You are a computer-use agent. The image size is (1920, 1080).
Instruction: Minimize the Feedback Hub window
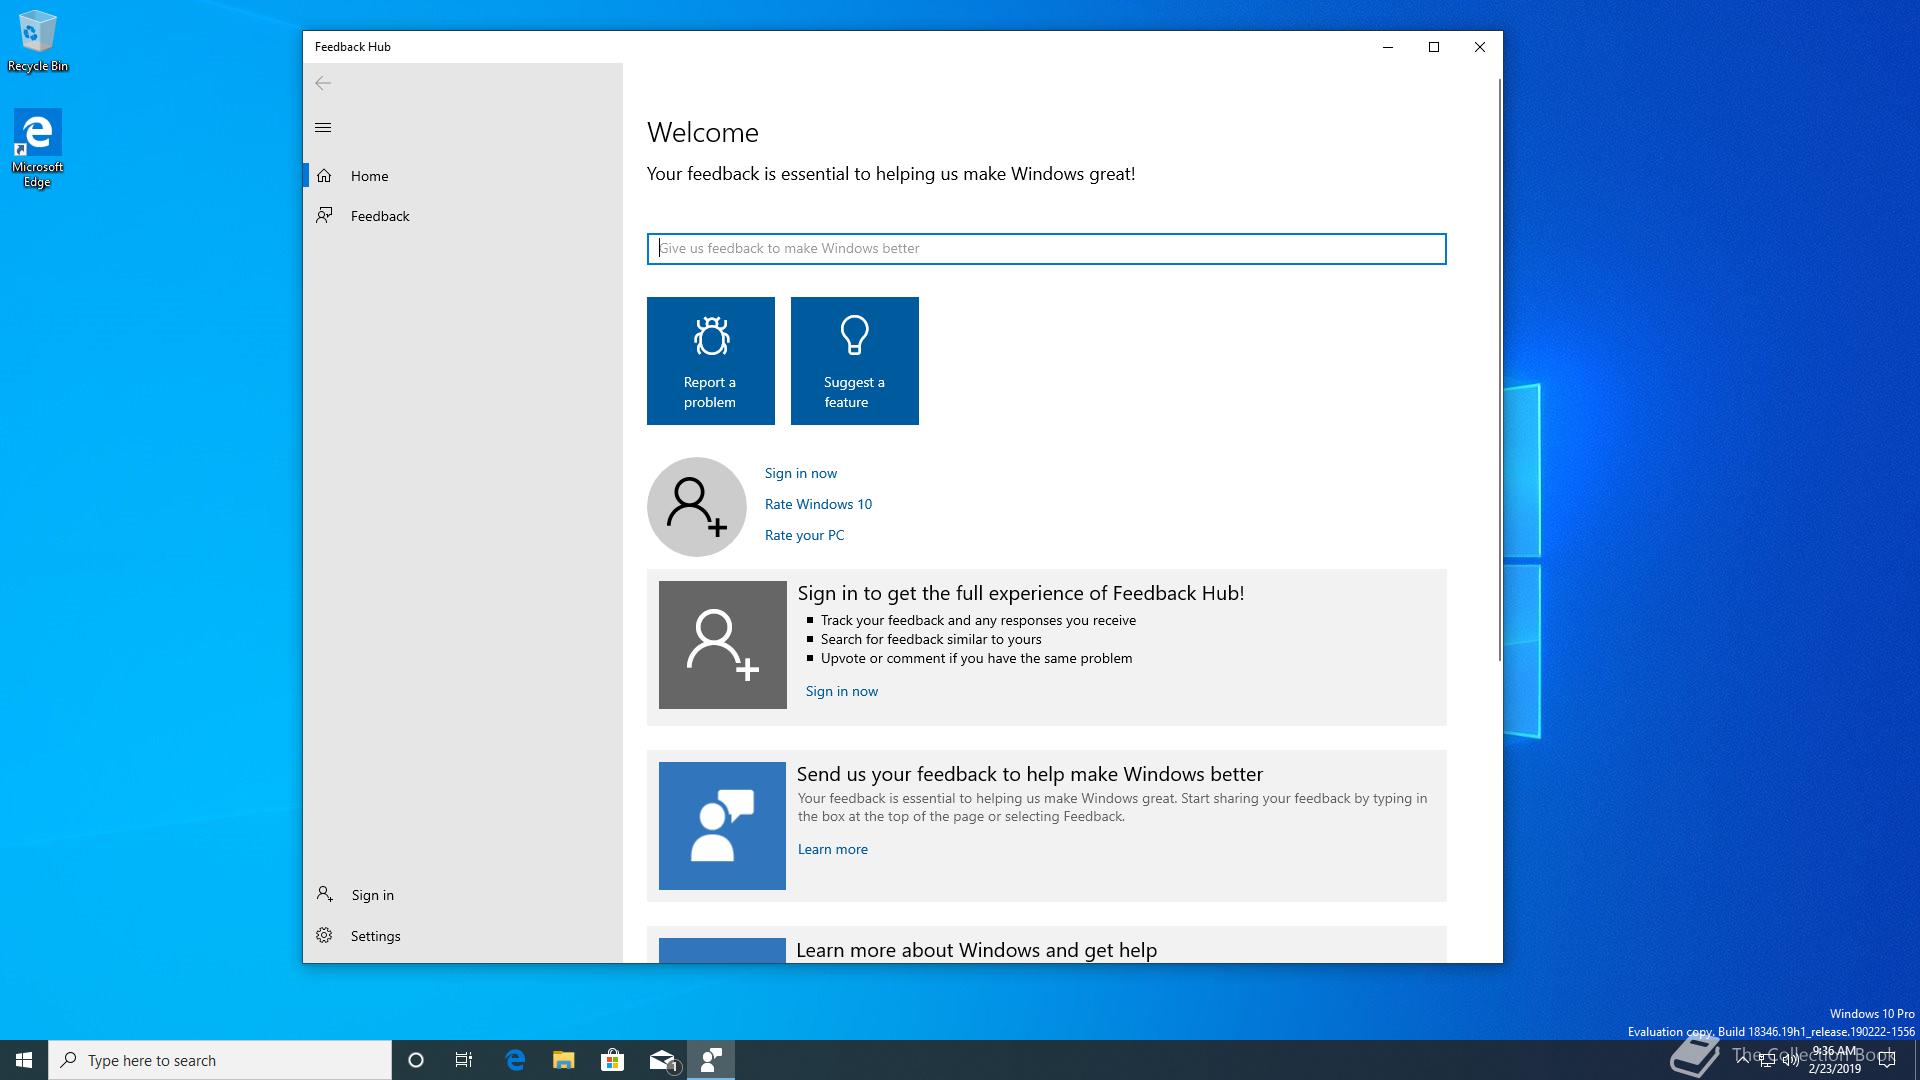[x=1388, y=47]
